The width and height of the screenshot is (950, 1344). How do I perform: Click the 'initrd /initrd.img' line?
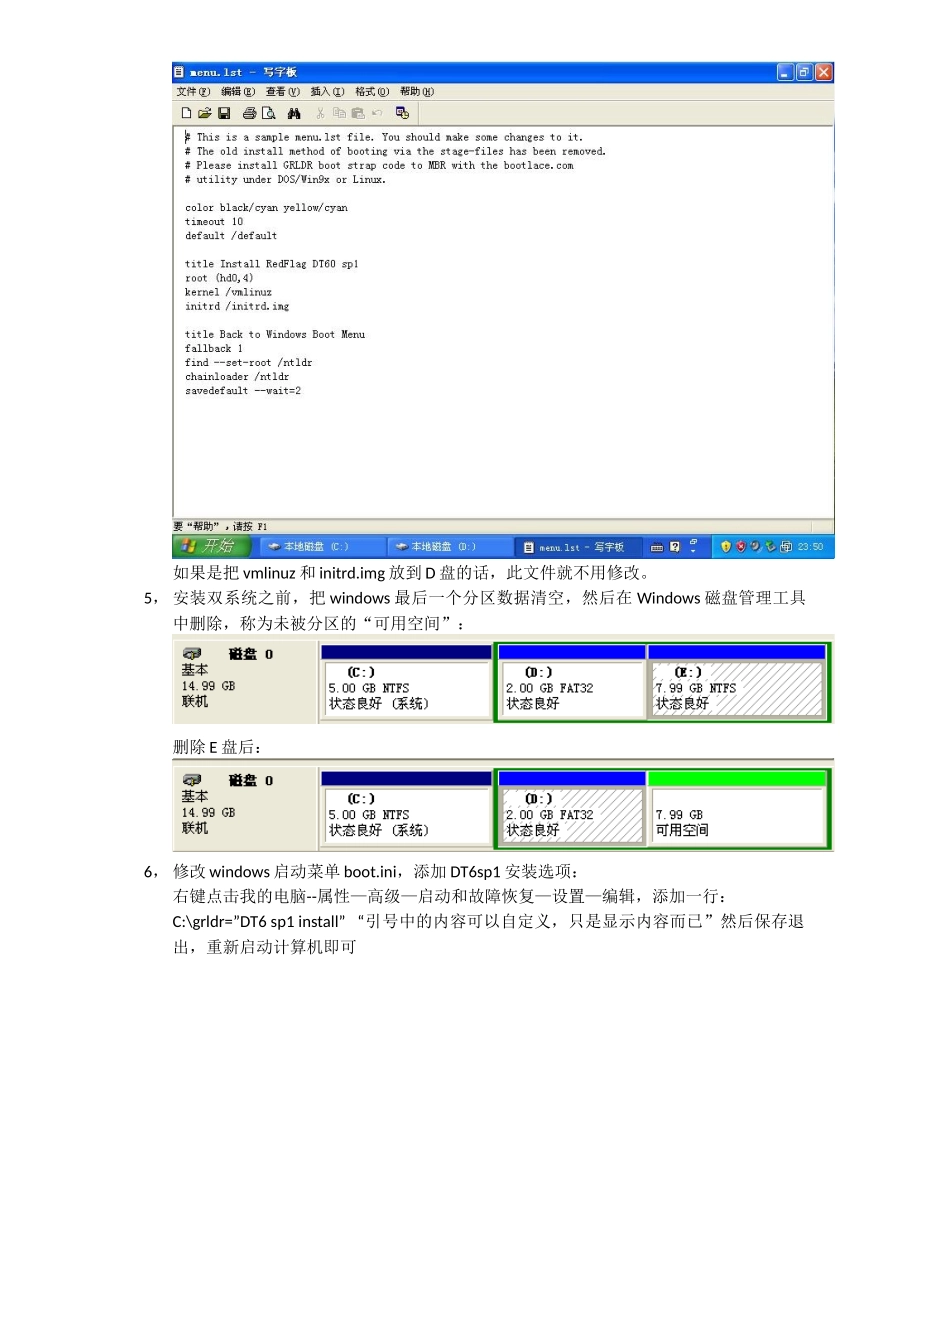(237, 306)
